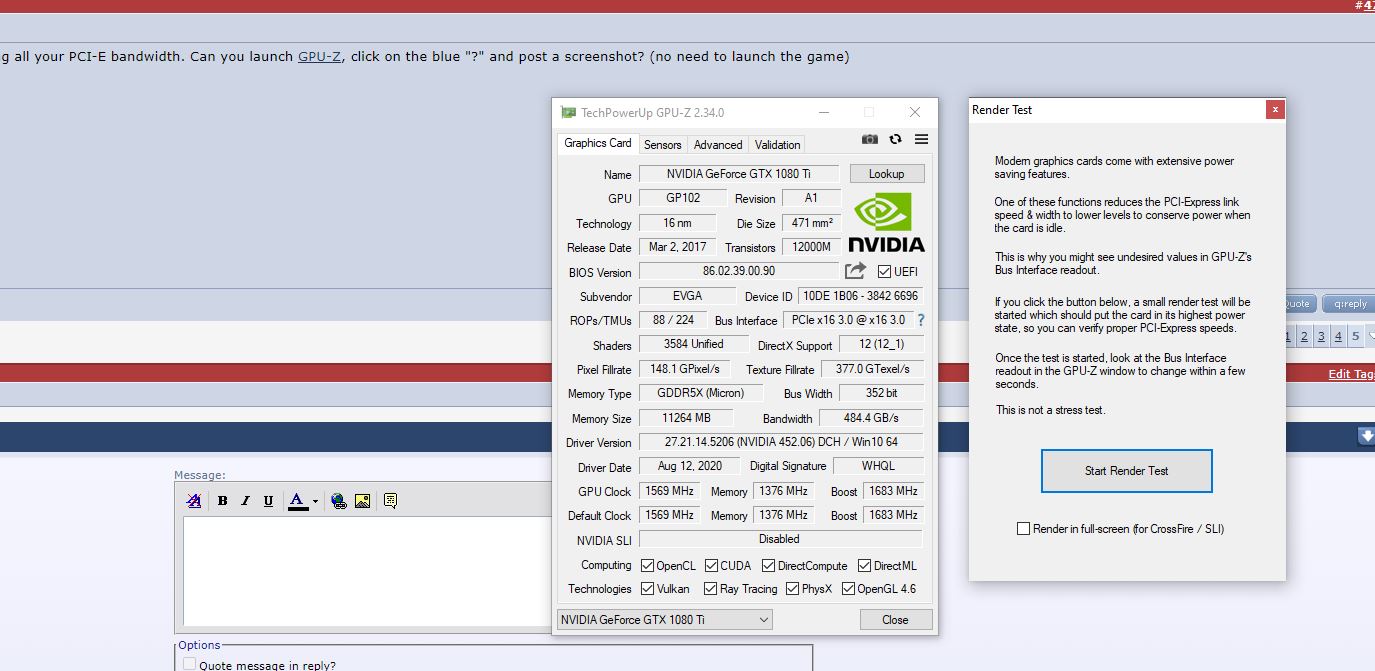
Task: Insert a hyperlink with the globe icon
Action: (339, 501)
